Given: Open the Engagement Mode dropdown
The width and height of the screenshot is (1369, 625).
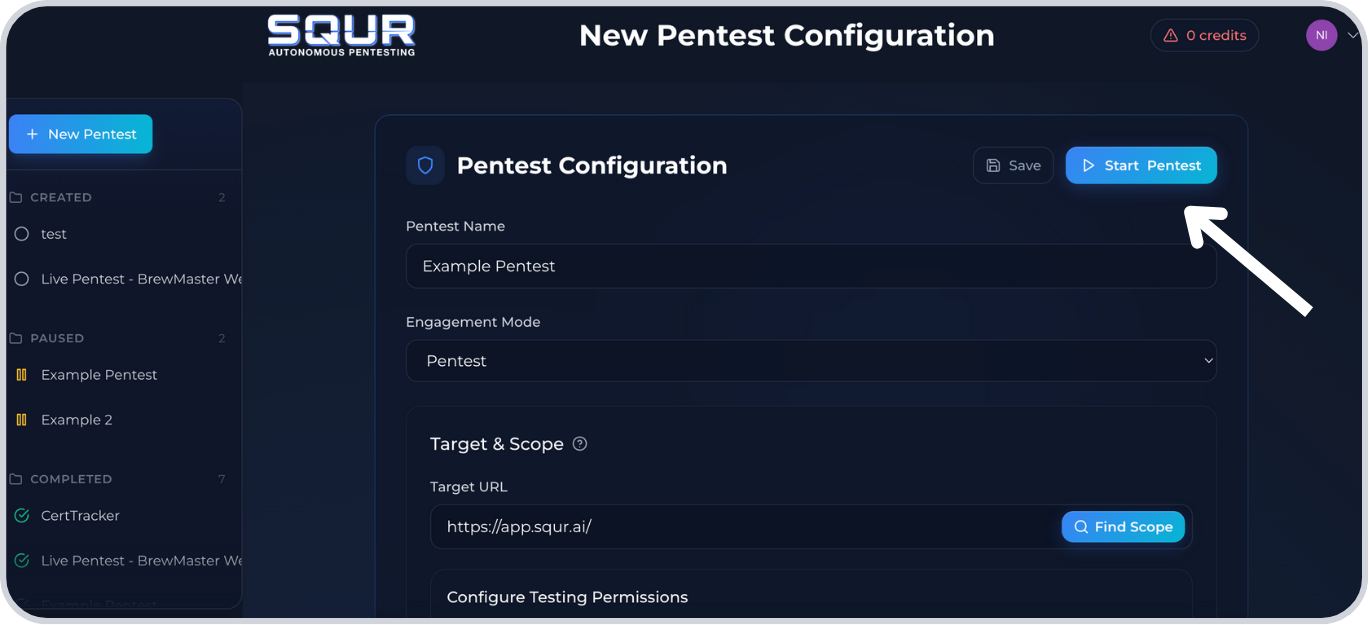Looking at the screenshot, I should pyautogui.click(x=811, y=360).
